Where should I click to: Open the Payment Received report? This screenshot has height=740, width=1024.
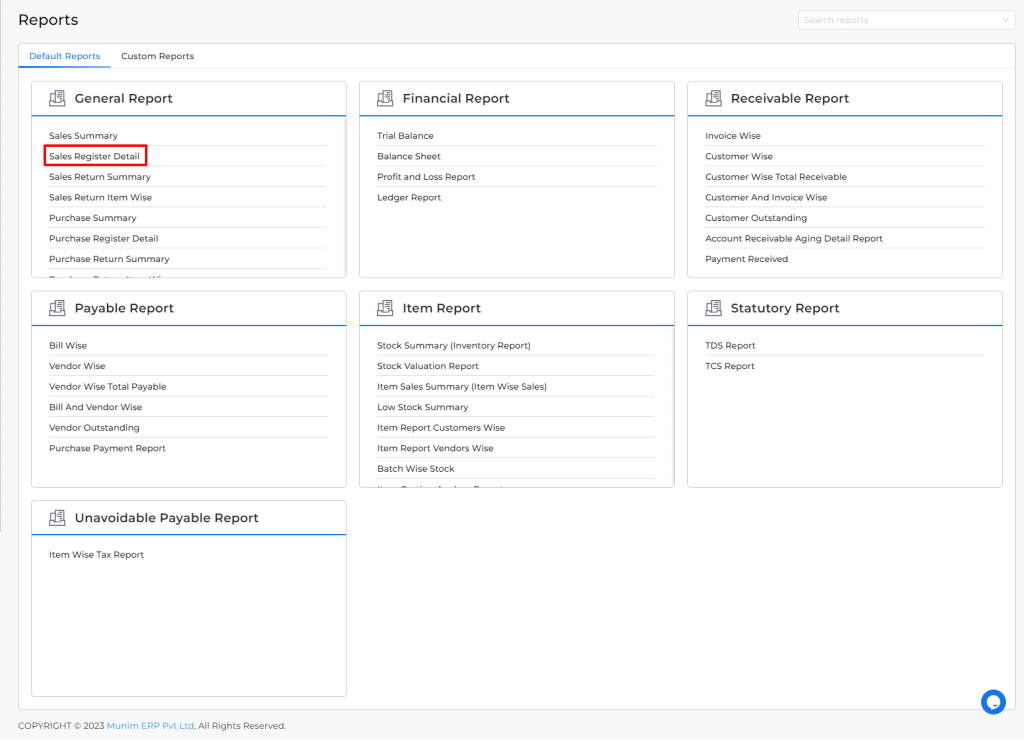tap(746, 259)
